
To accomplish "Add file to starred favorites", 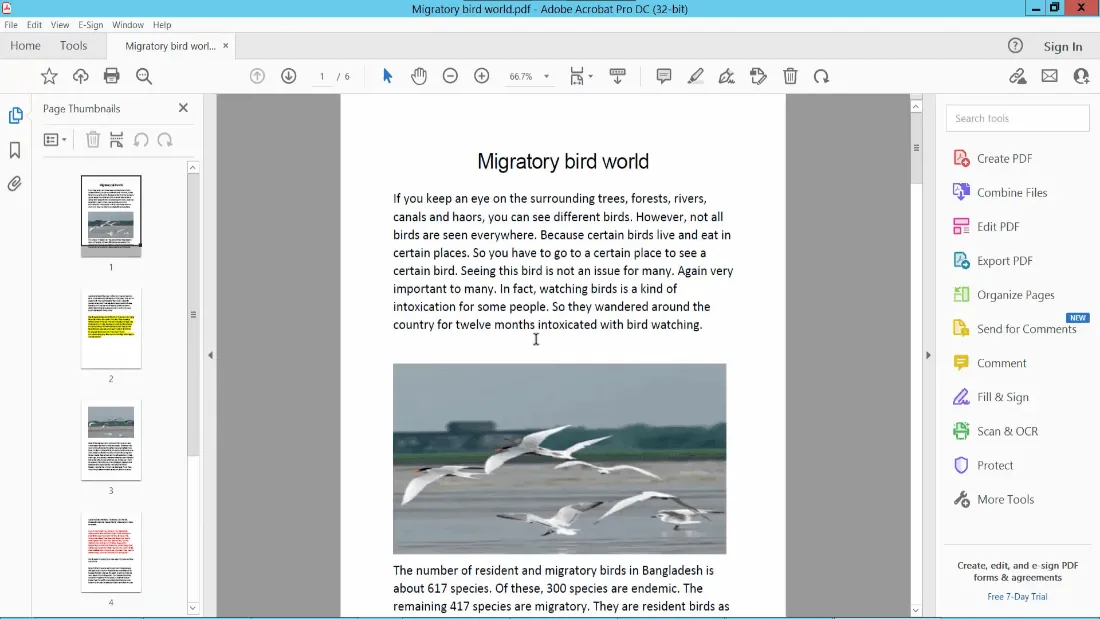I will click(49, 76).
